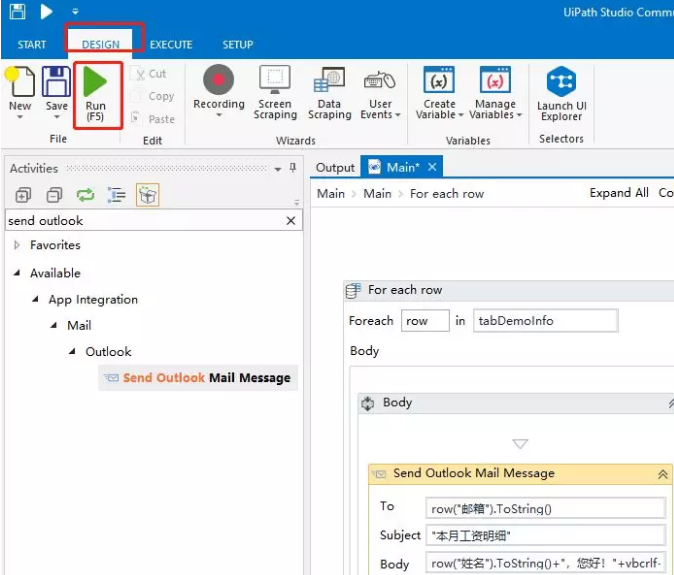Click the quick-access save icon in title bar

coord(17,11)
